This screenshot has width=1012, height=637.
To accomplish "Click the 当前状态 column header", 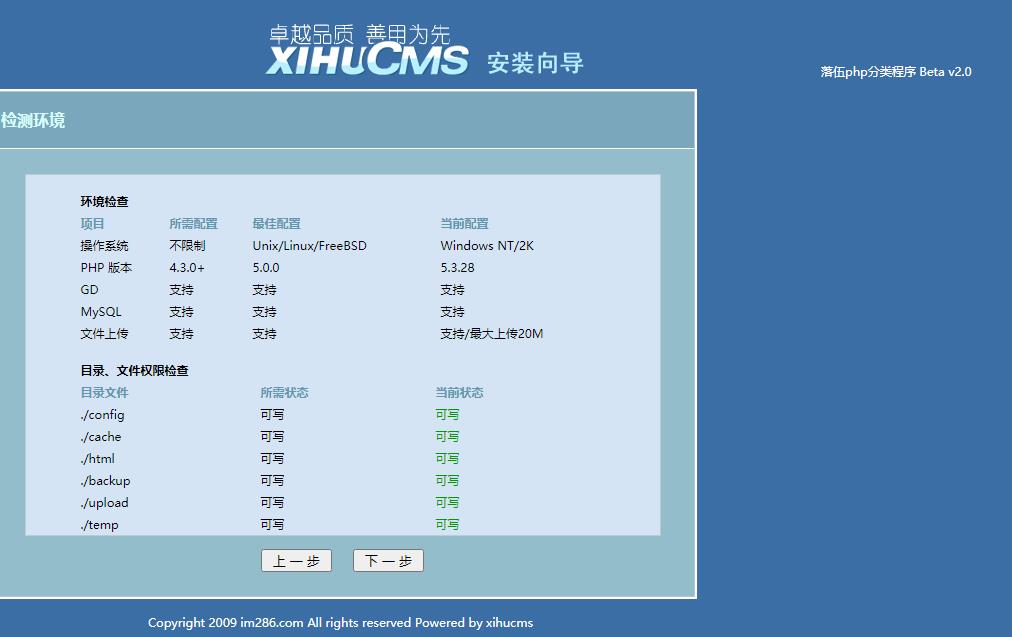I will (460, 393).
